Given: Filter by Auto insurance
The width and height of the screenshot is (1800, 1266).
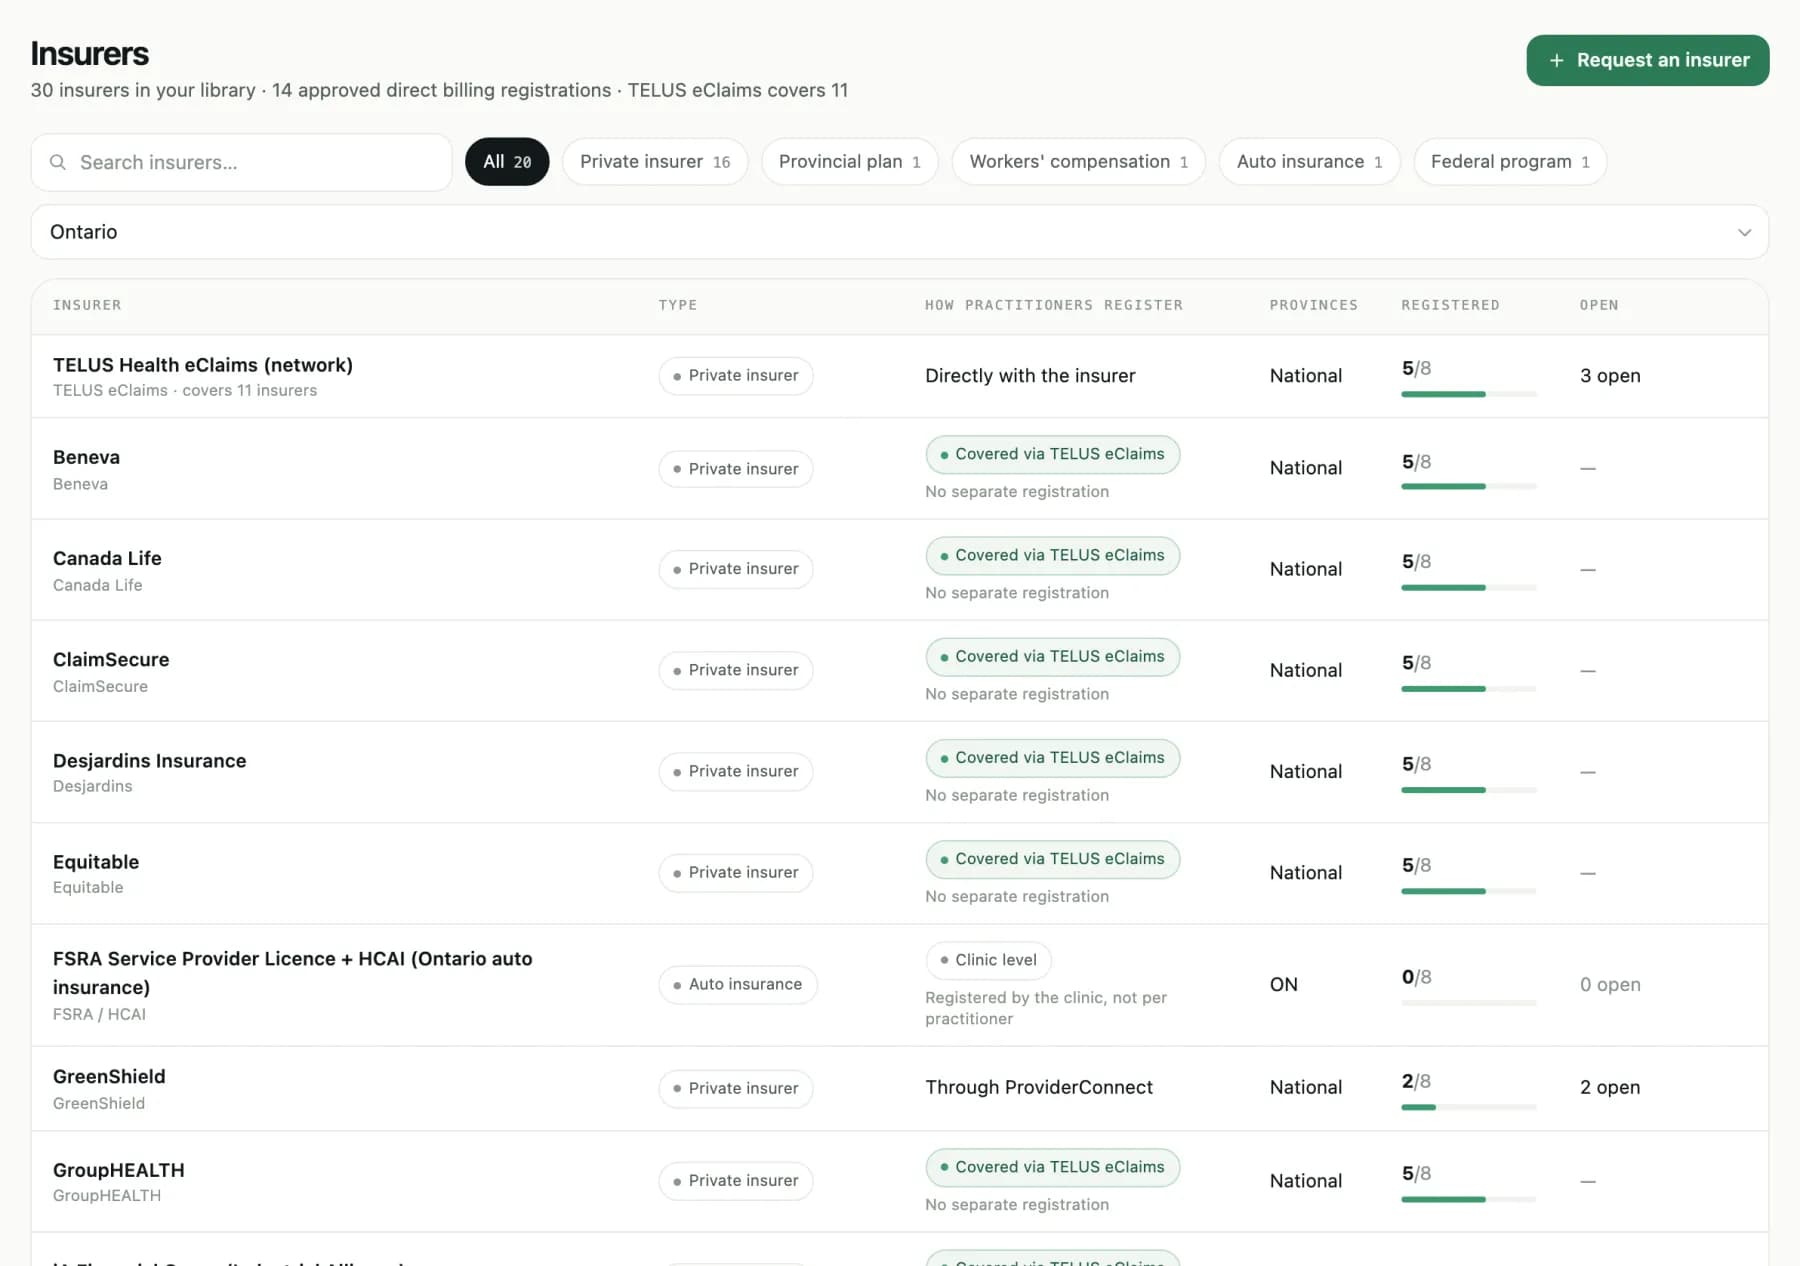Looking at the screenshot, I should tap(1309, 162).
